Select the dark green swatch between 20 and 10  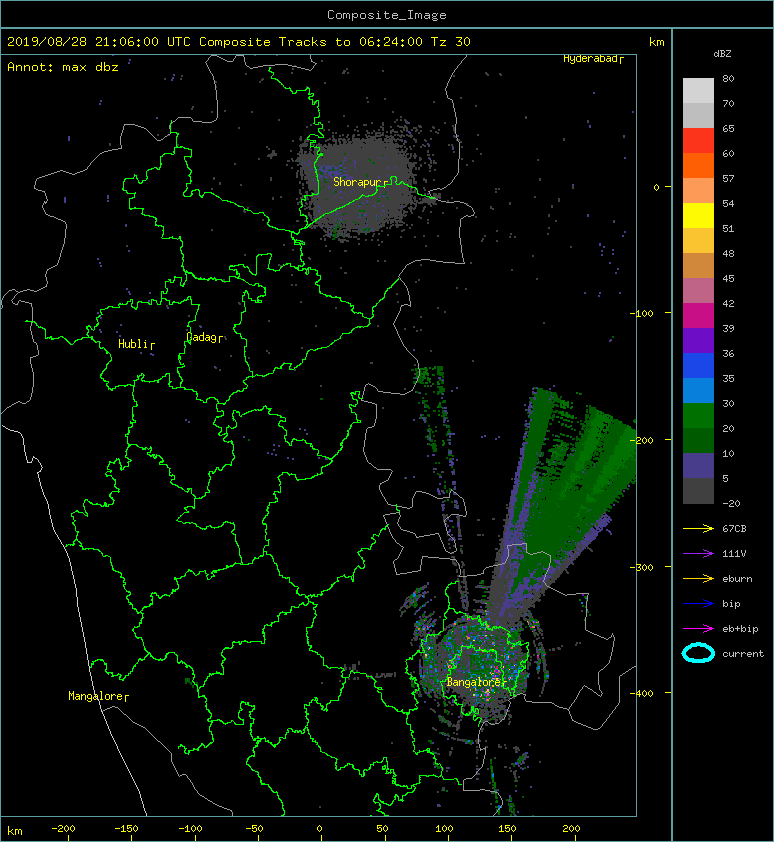click(698, 440)
